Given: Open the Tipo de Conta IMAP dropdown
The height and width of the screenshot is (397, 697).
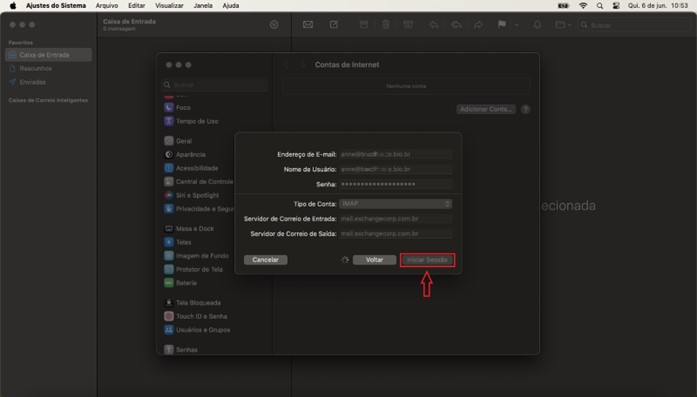Looking at the screenshot, I should pyautogui.click(x=396, y=204).
